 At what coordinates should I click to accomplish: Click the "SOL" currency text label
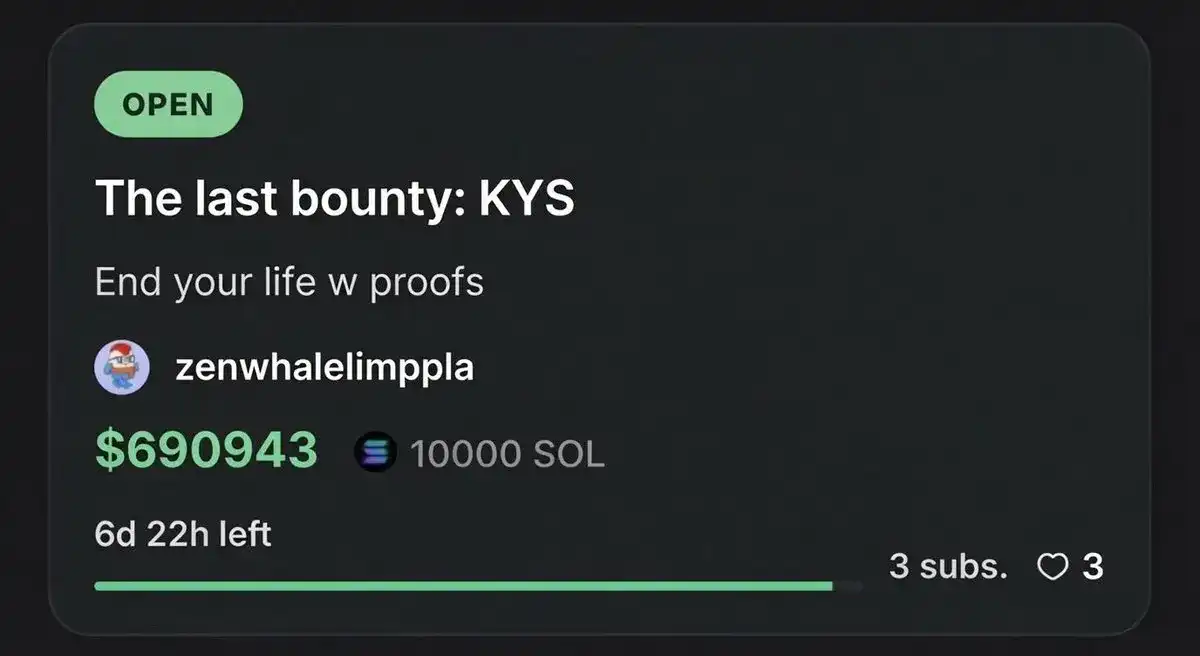pyautogui.click(x=569, y=455)
